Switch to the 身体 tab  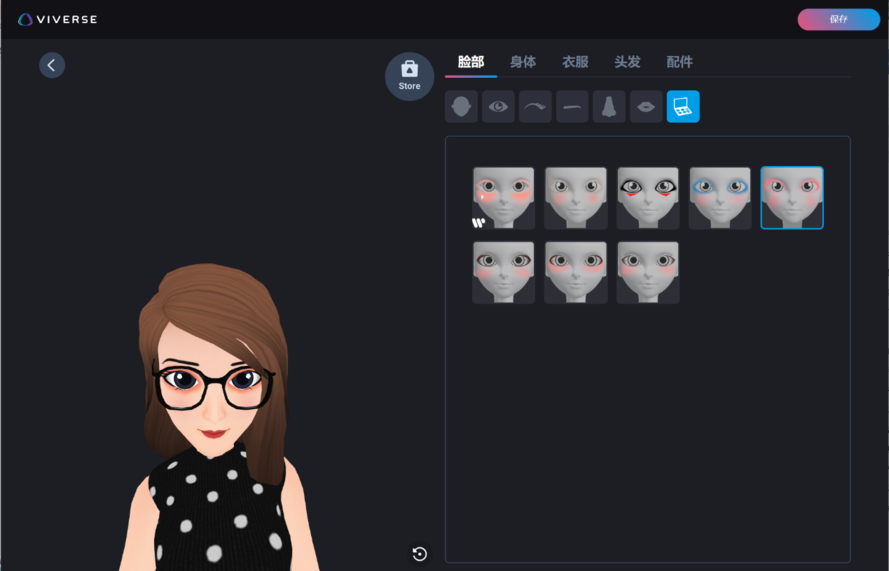[x=523, y=62]
